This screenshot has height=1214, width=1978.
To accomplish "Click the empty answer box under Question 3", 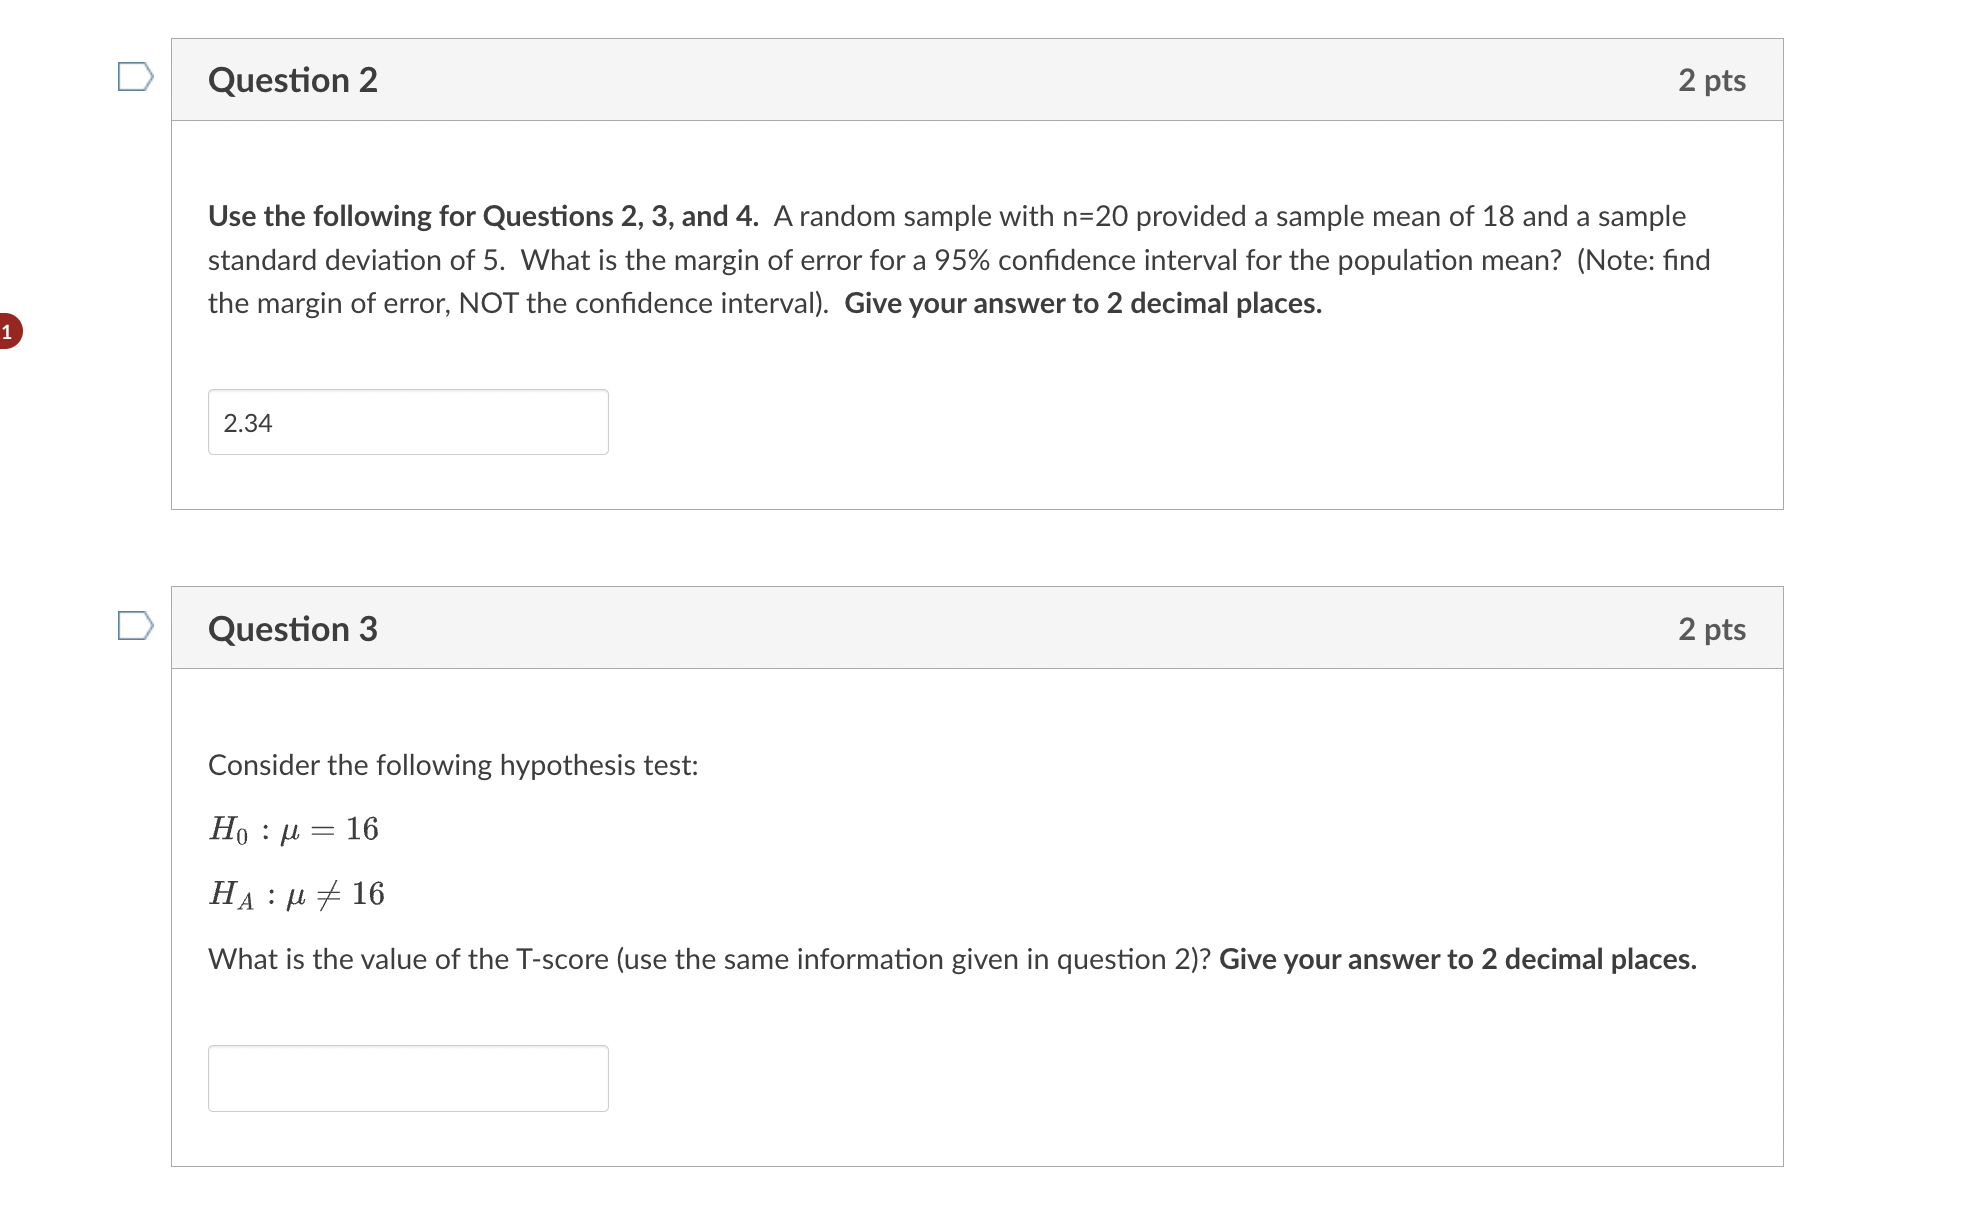I will click(x=408, y=1077).
